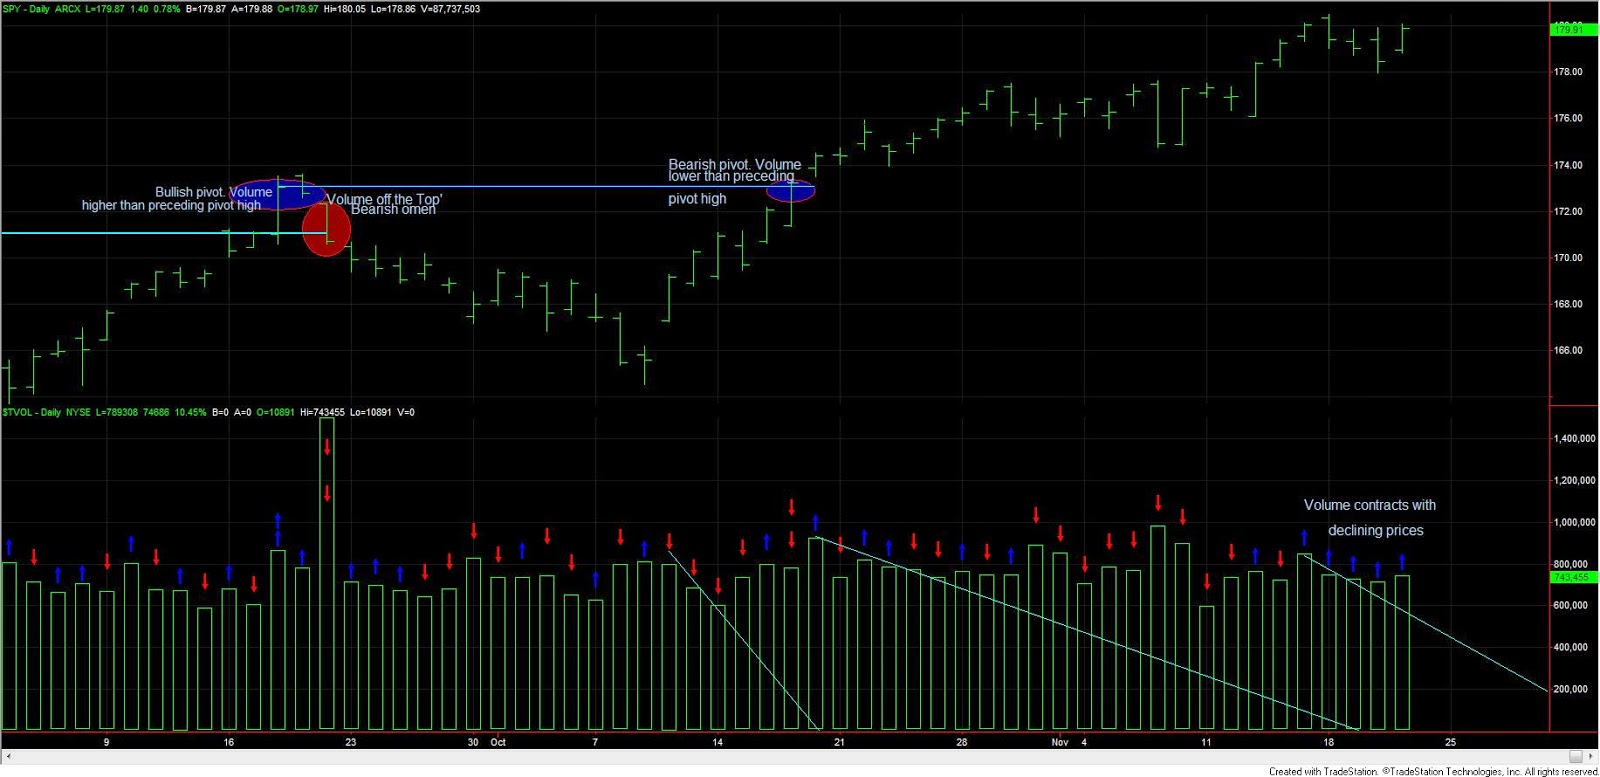This screenshot has width=1600, height=777.
Task: Click the 10.45% value in volume status line
Action: coord(190,412)
